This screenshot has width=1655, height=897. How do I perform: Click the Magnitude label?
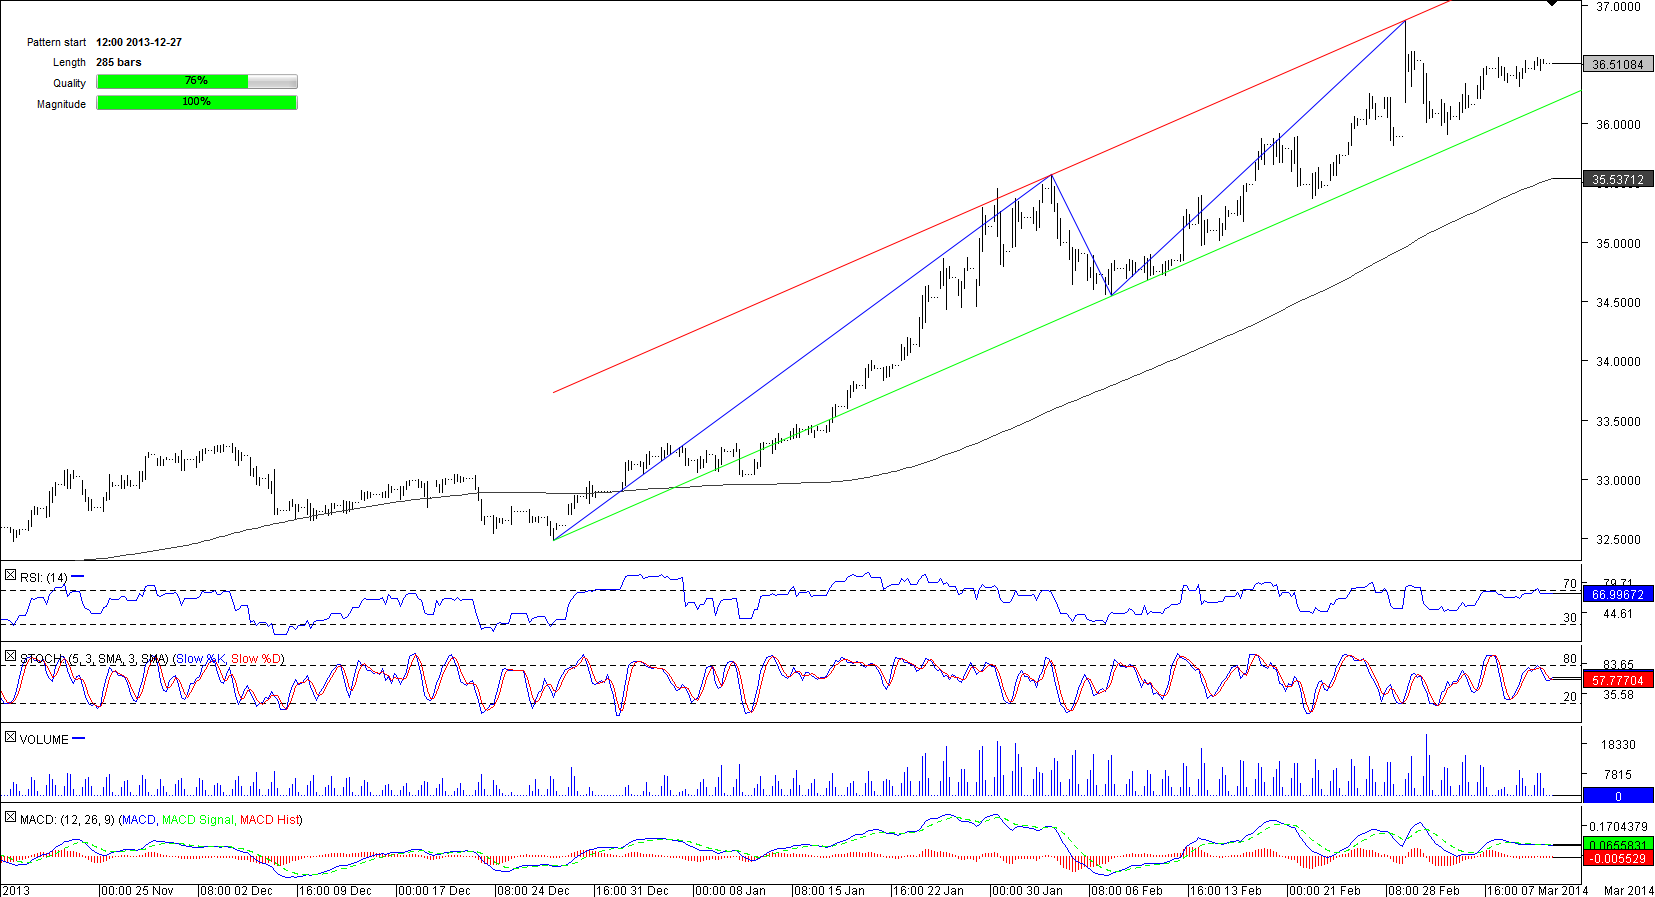pyautogui.click(x=62, y=104)
